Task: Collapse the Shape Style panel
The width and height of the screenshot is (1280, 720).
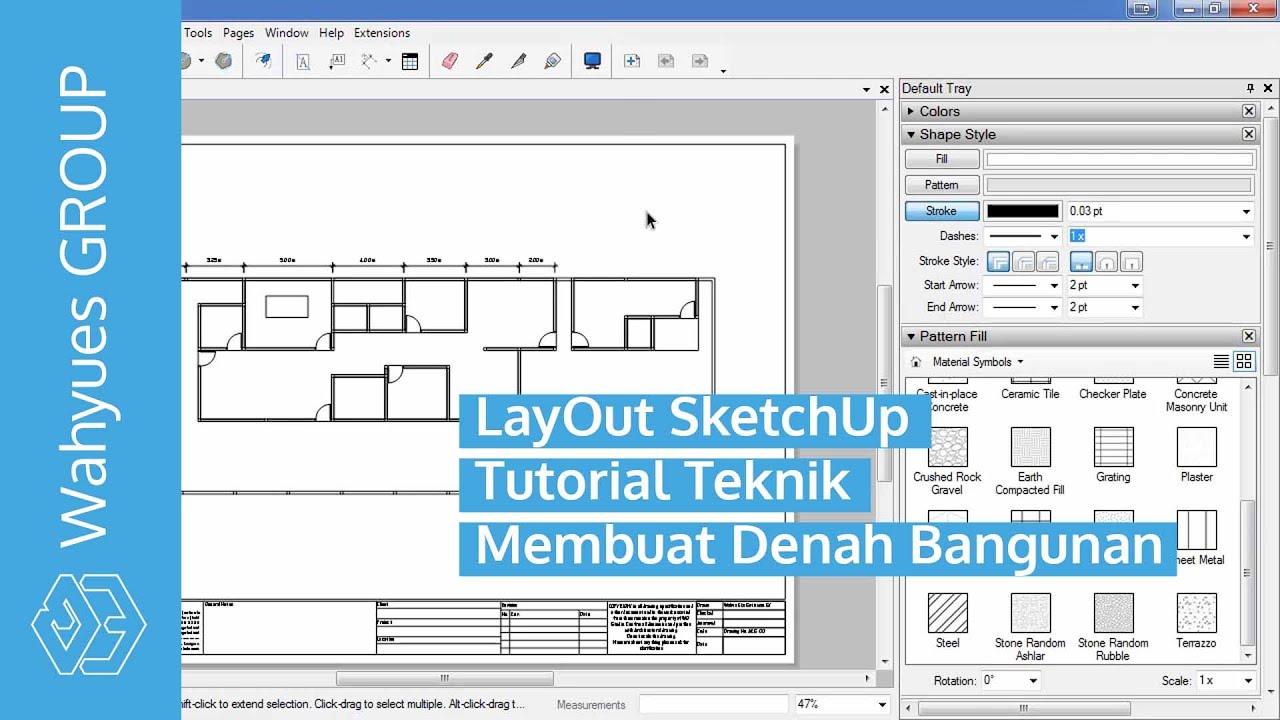Action: pos(911,134)
